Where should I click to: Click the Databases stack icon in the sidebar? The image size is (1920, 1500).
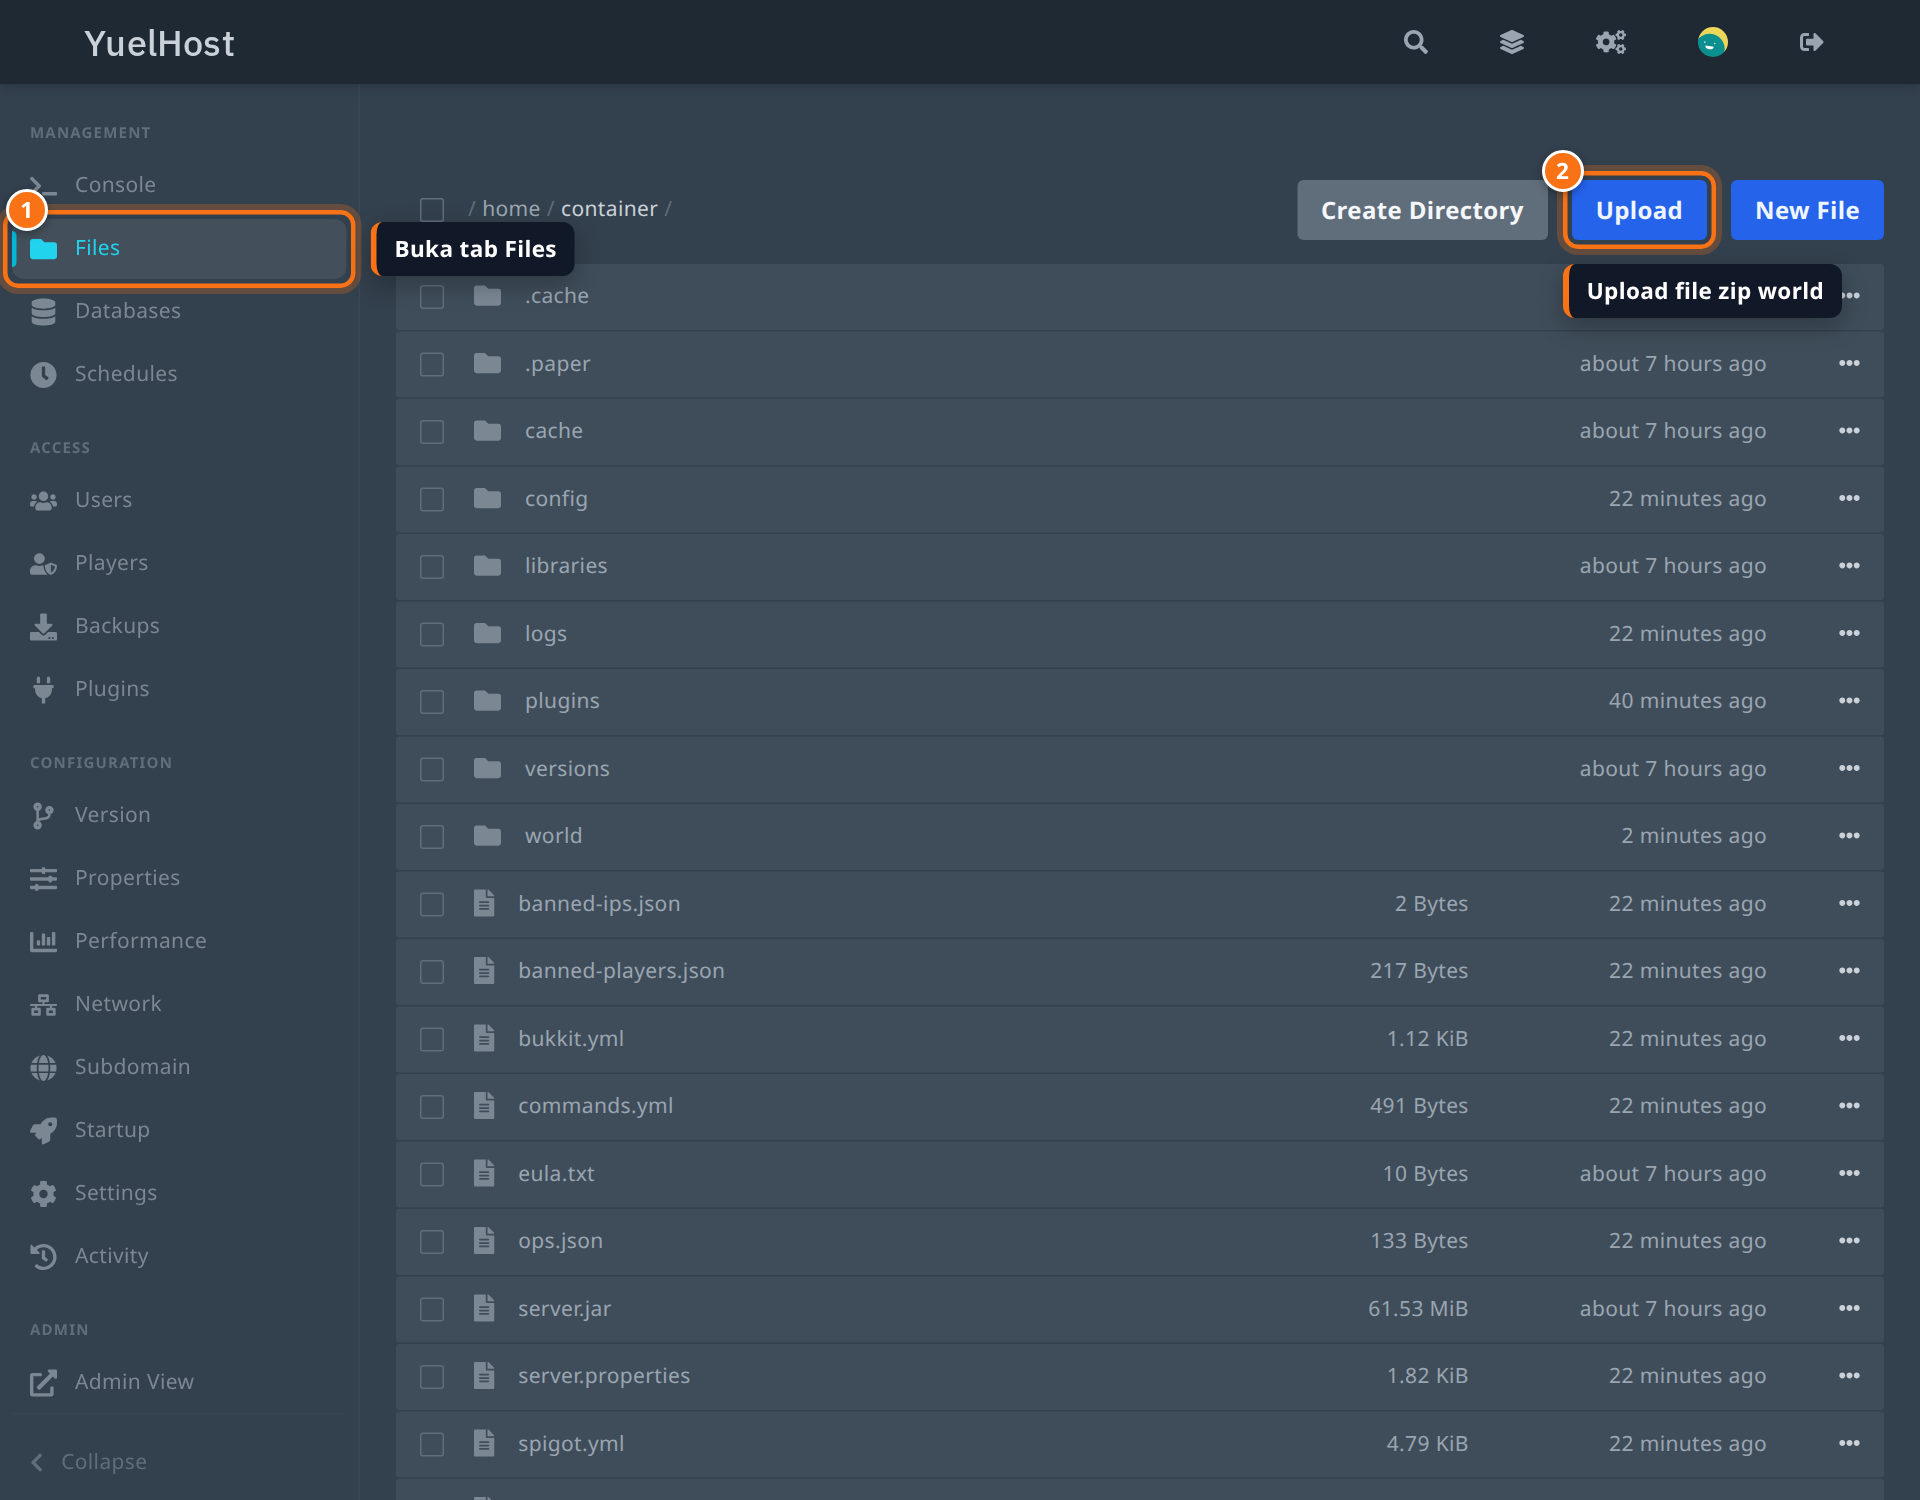tap(43, 311)
